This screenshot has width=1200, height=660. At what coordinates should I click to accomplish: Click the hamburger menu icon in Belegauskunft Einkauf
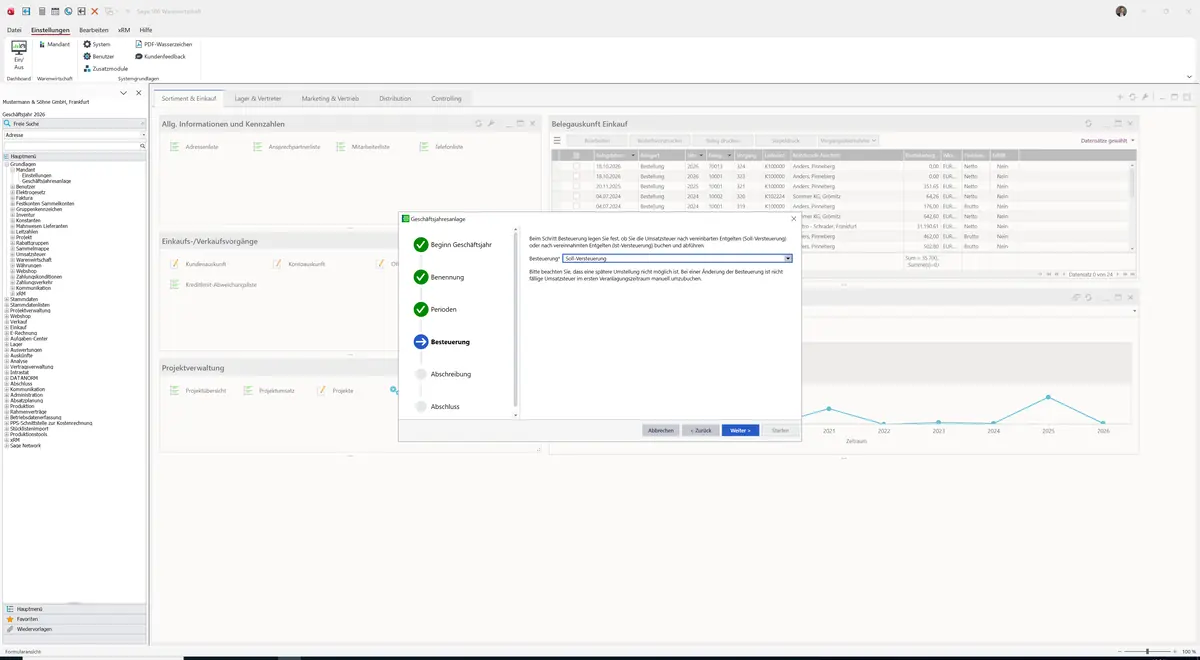(557, 141)
